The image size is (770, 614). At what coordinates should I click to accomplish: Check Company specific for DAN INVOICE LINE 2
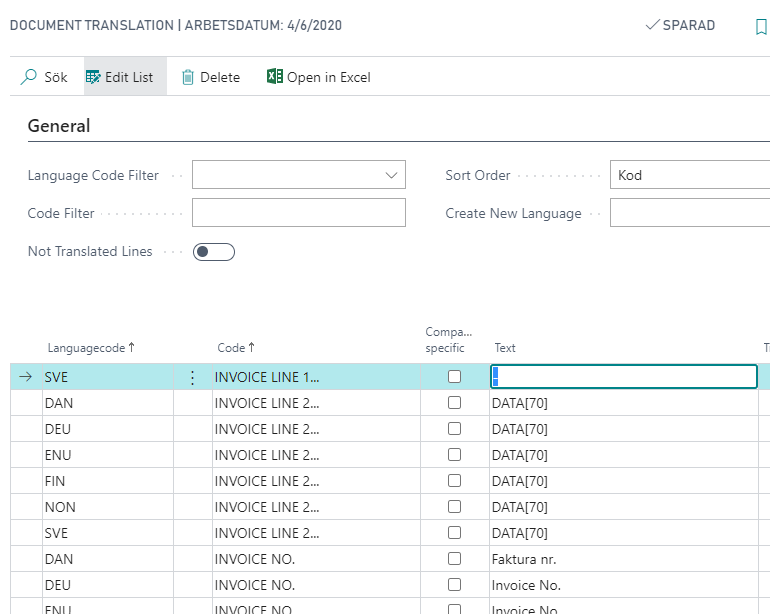click(x=454, y=403)
